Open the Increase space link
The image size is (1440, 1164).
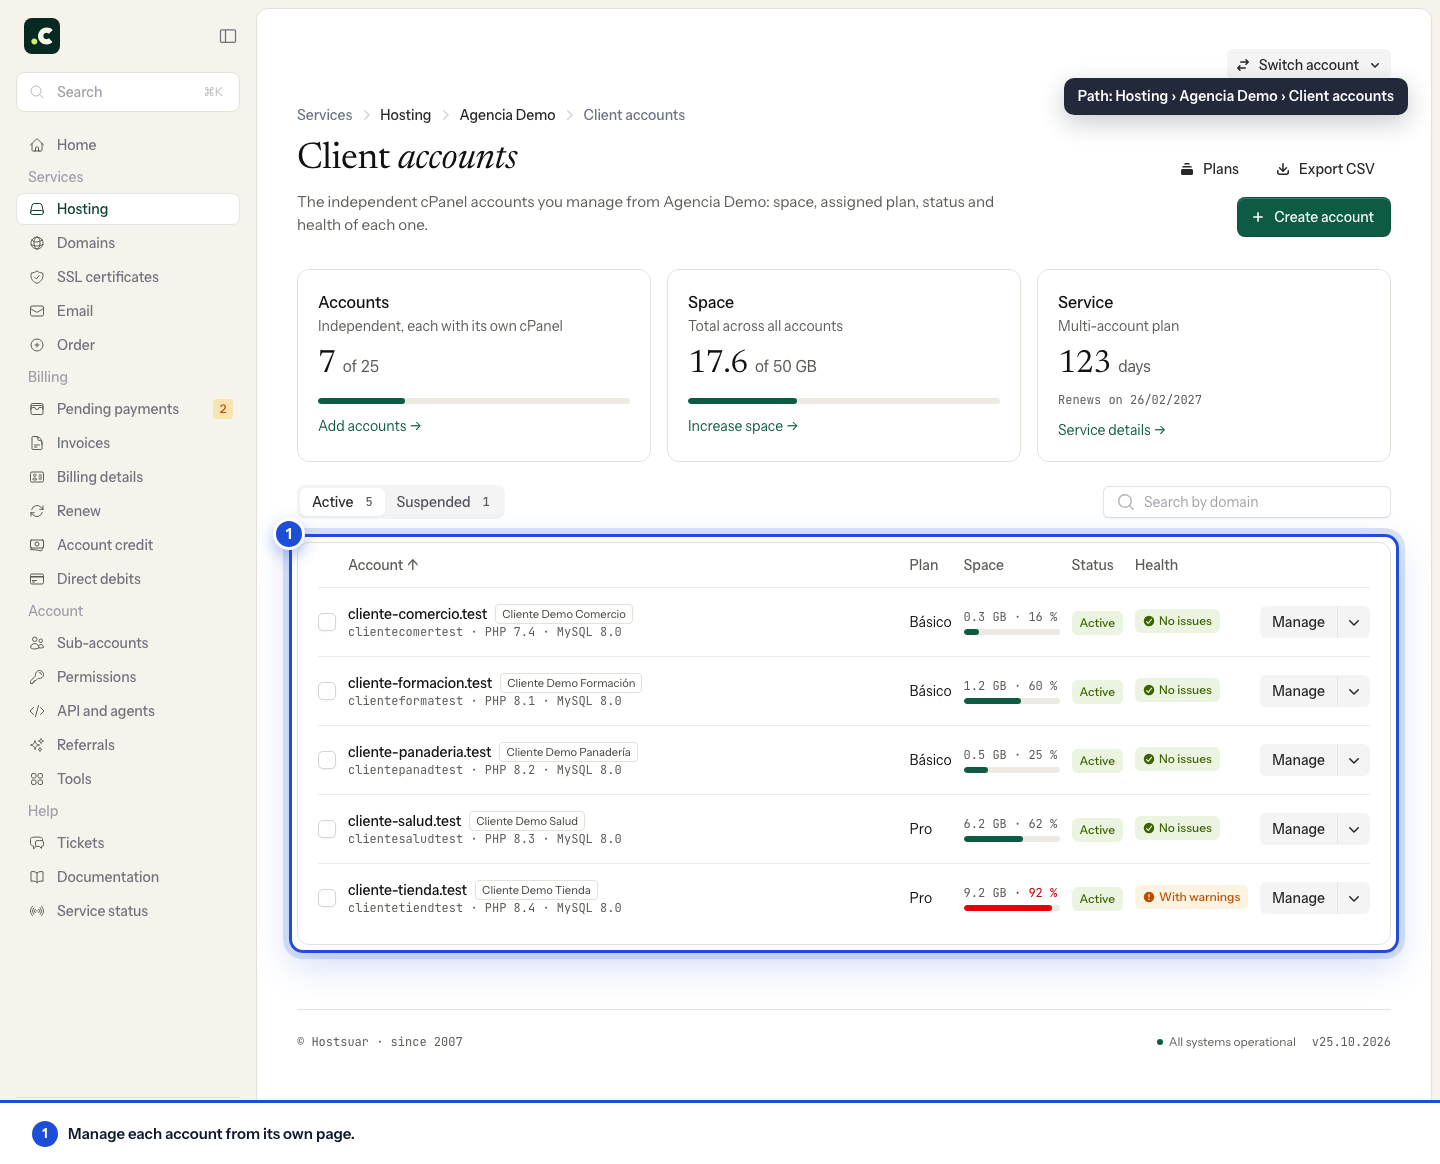pyautogui.click(x=743, y=426)
